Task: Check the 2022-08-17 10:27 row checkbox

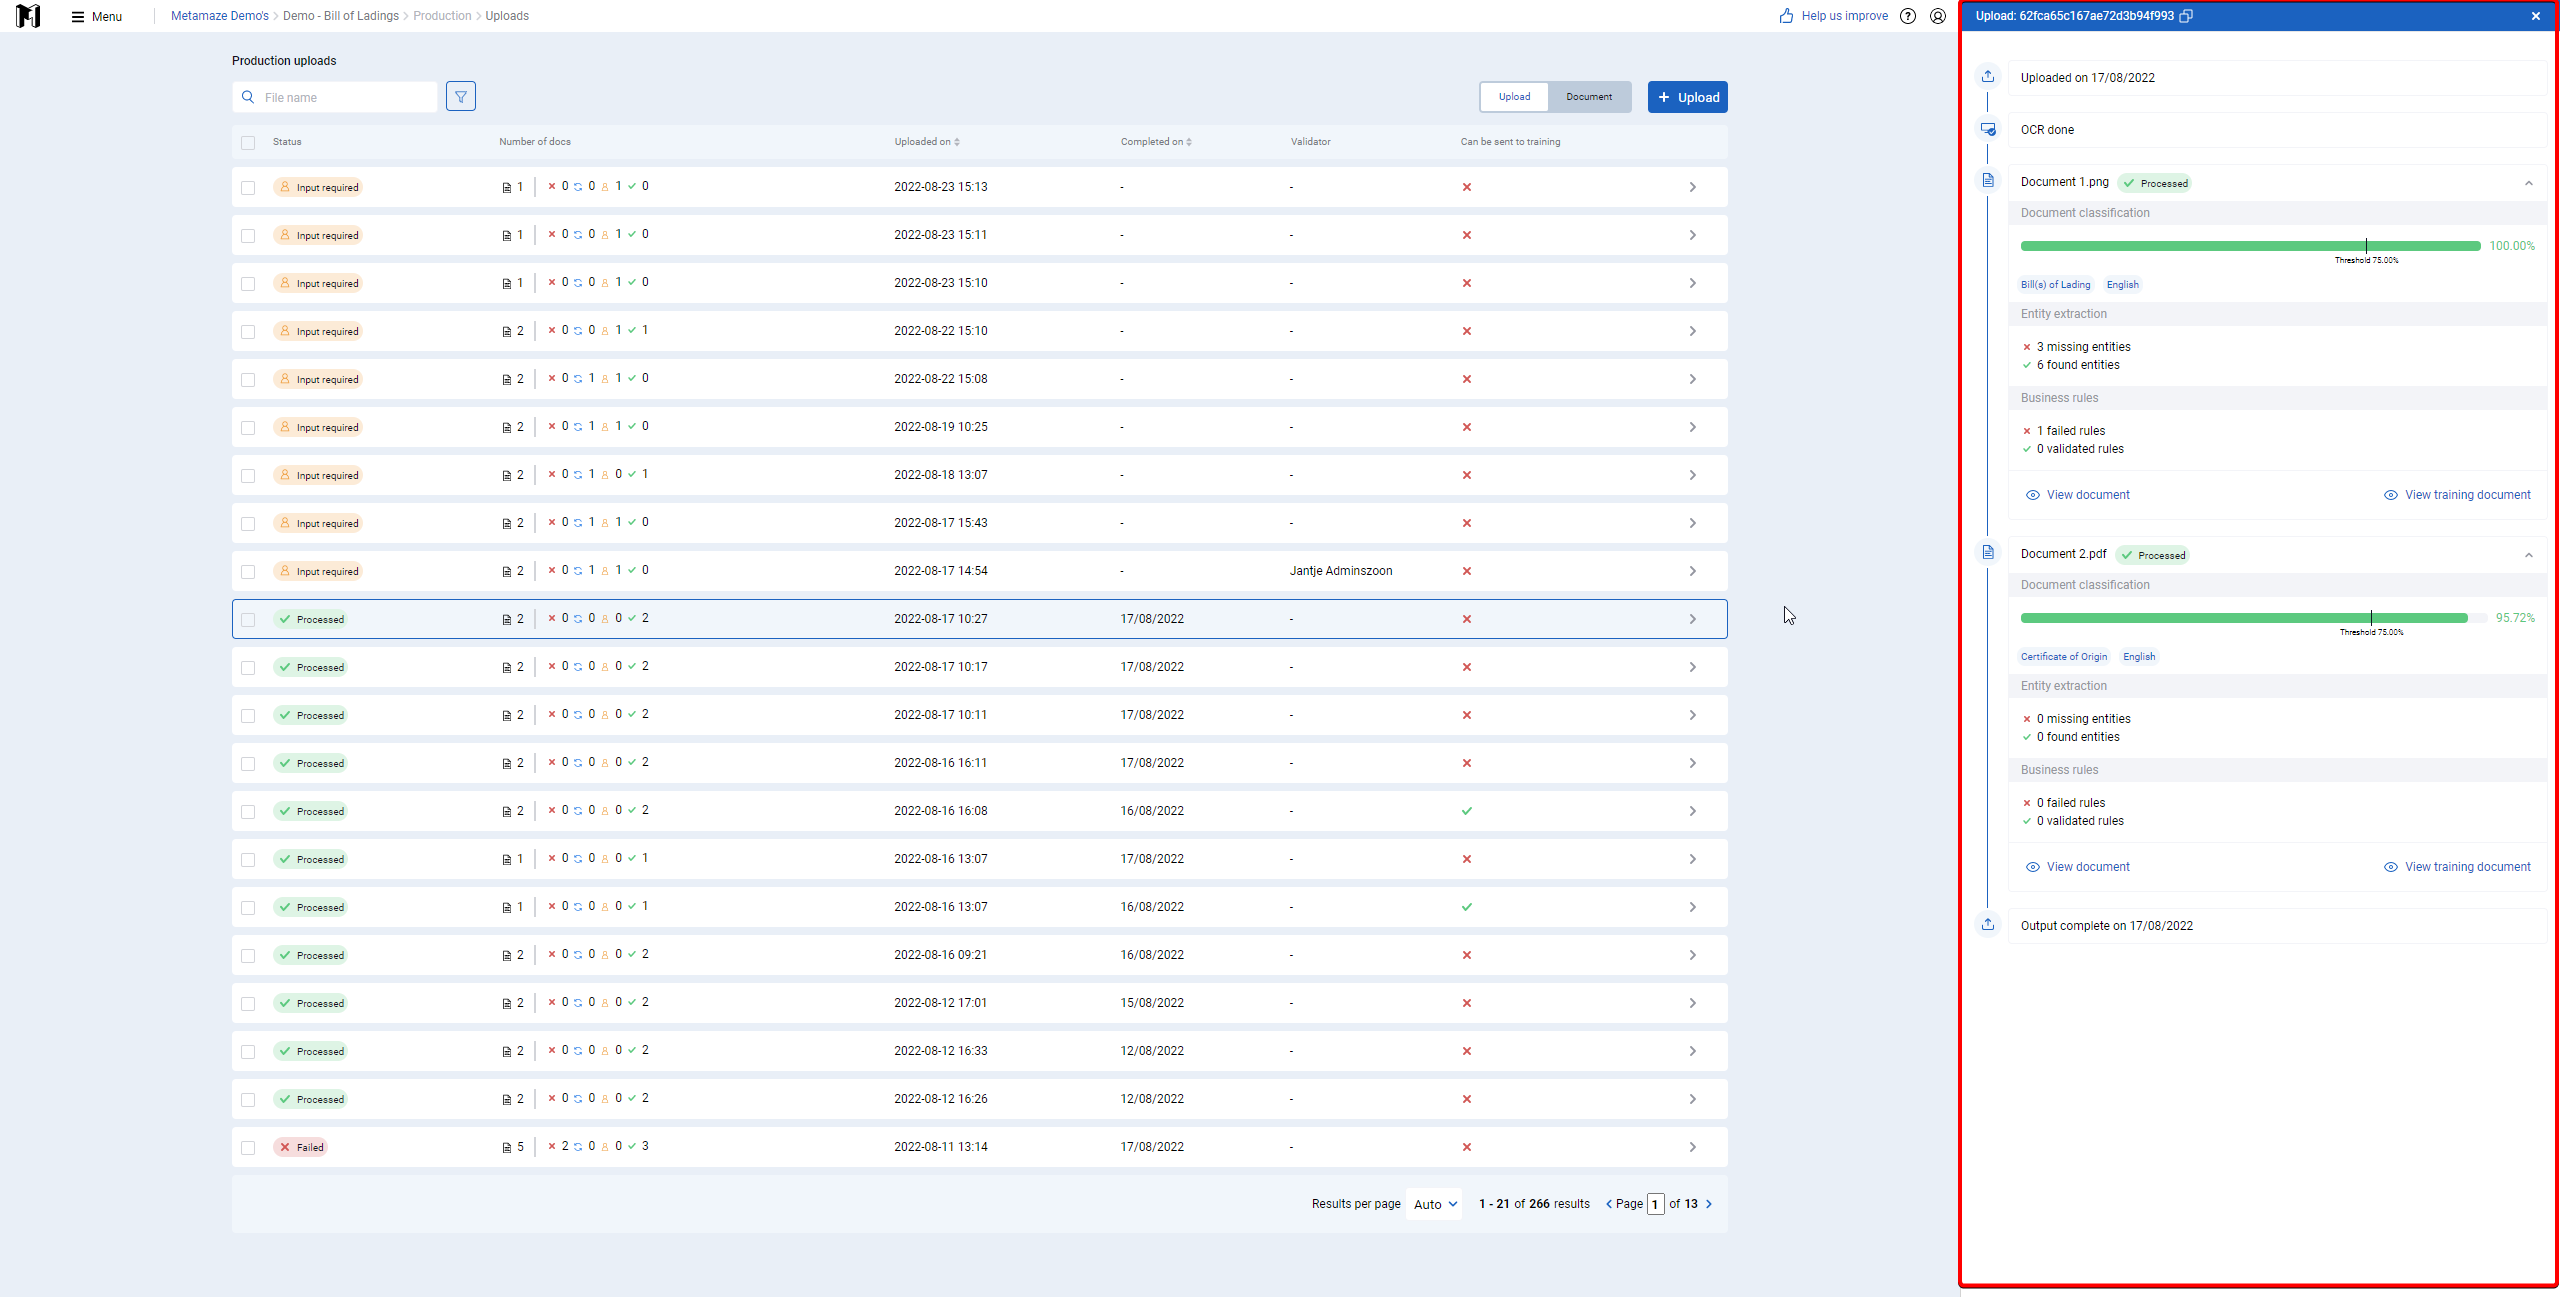Action: coord(248,619)
